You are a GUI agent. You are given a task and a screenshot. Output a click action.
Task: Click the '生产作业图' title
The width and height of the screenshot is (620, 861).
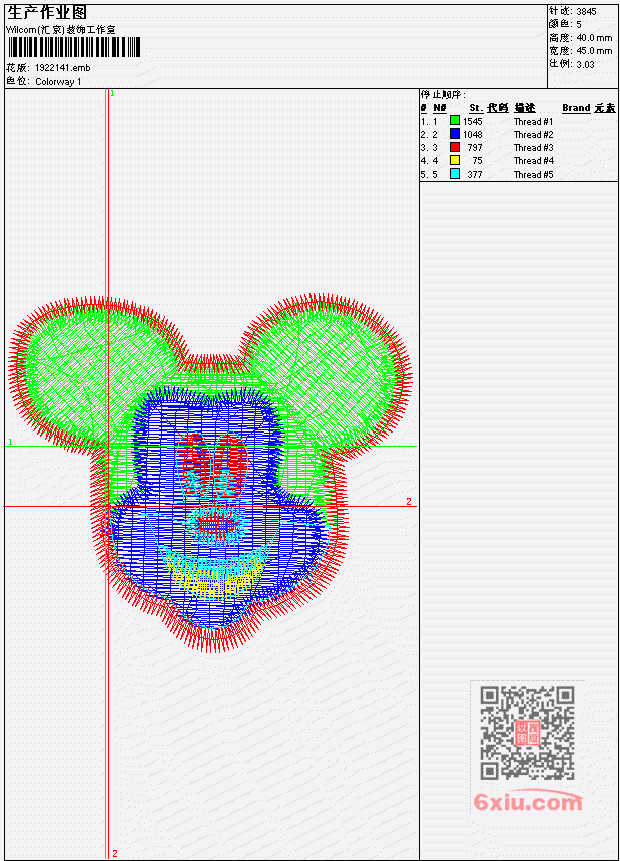47,13
